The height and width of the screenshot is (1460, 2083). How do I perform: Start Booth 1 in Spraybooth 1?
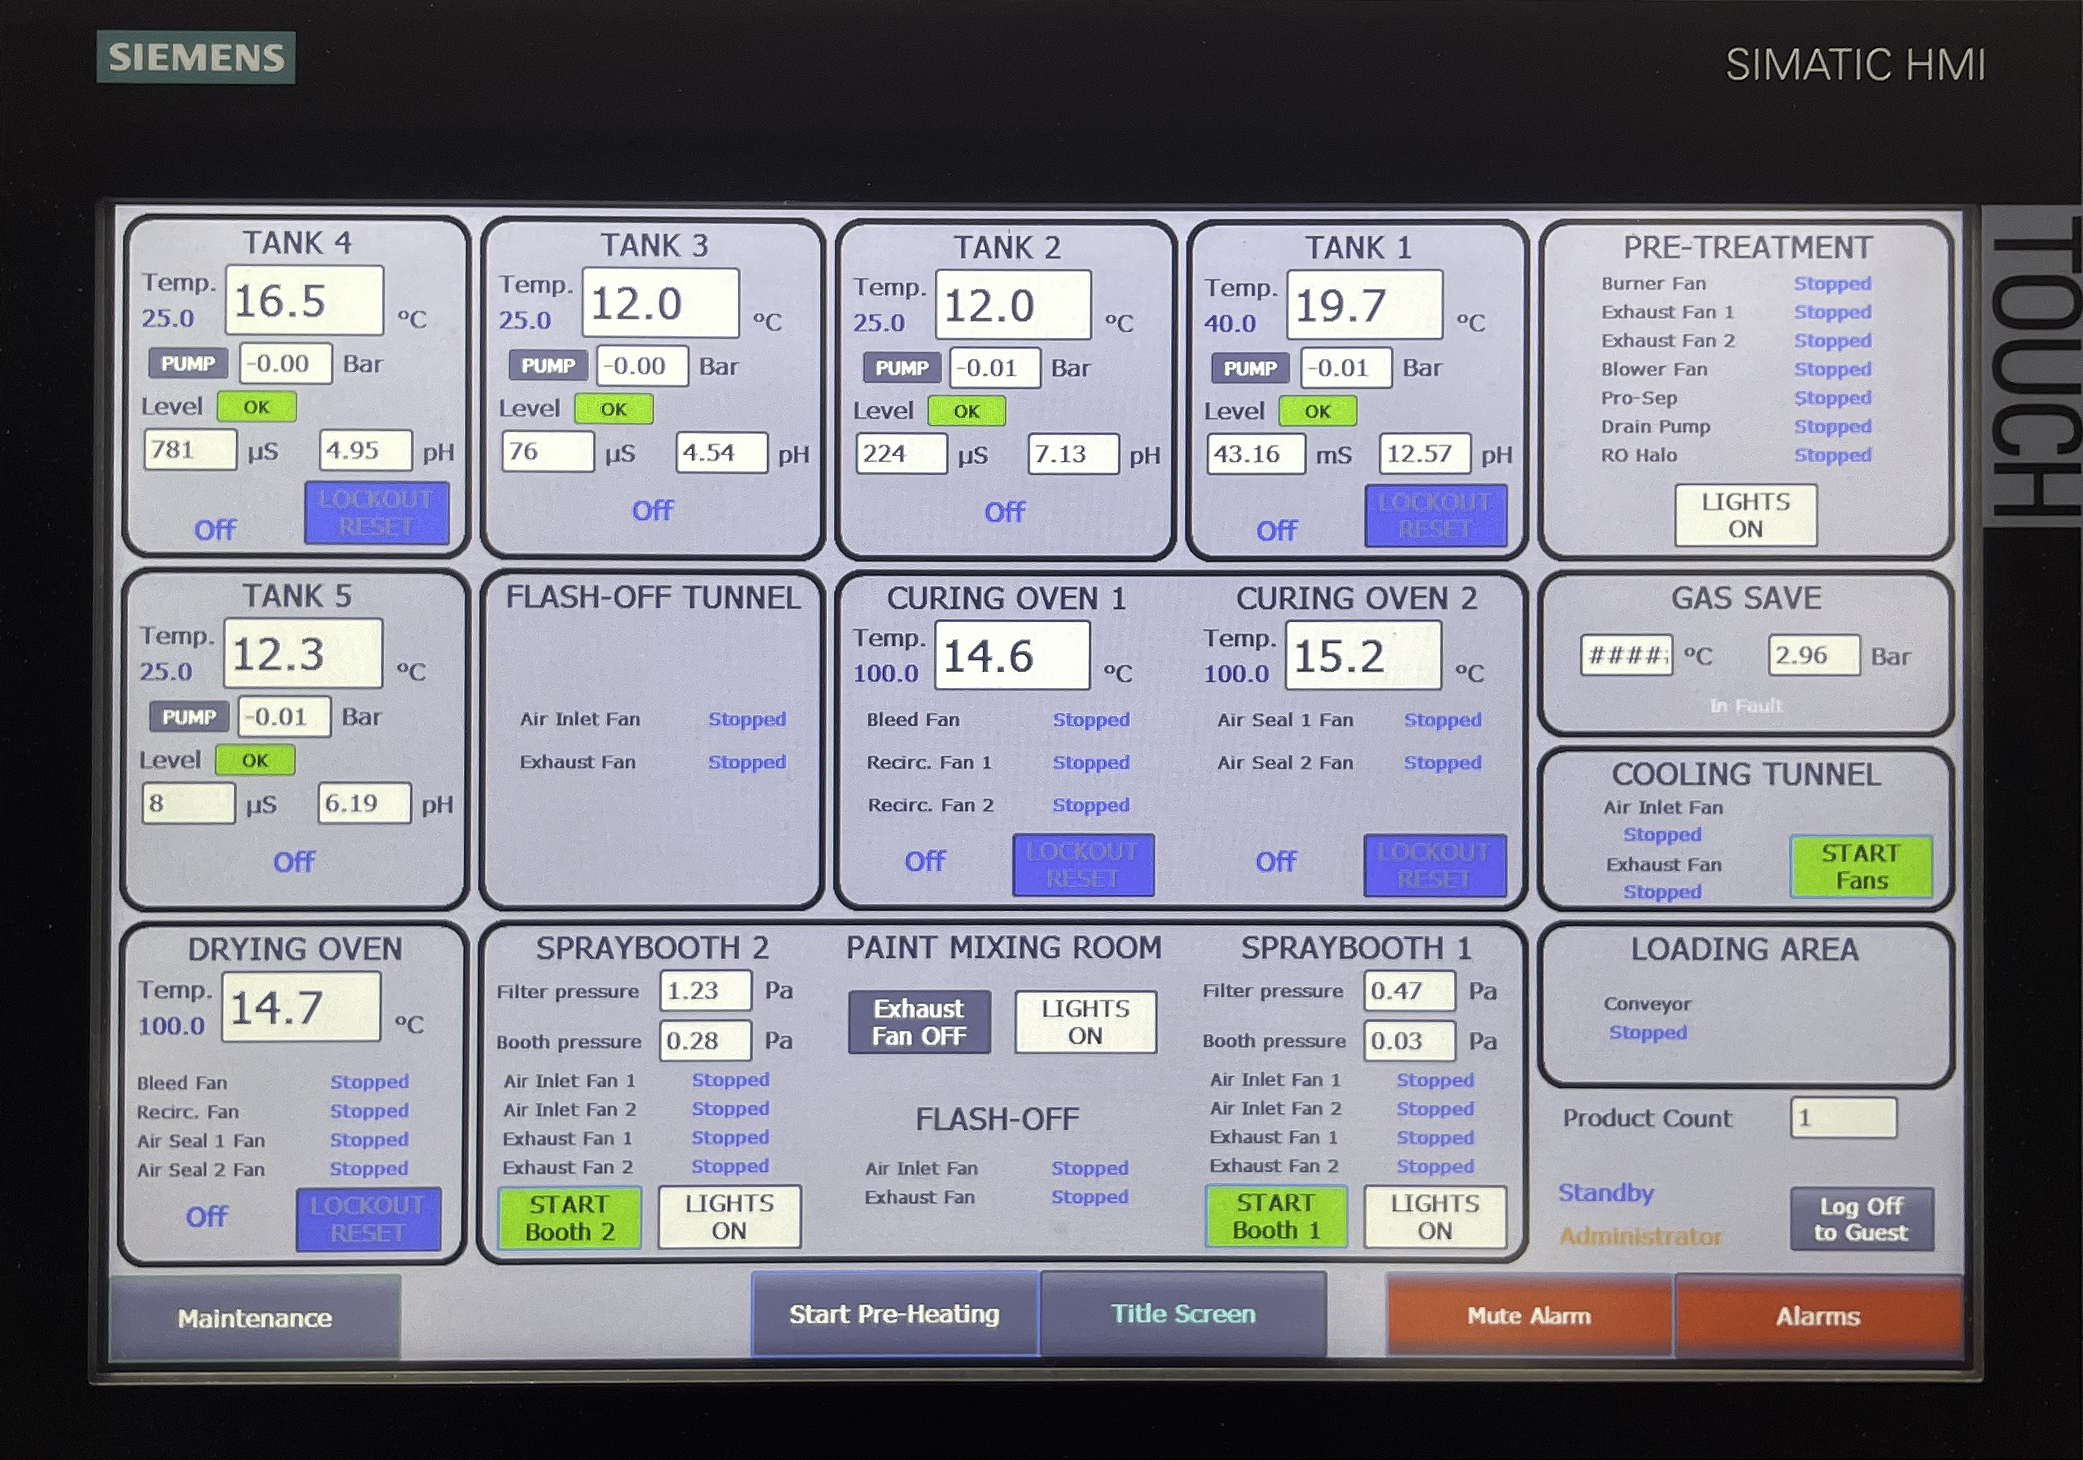1276,1216
